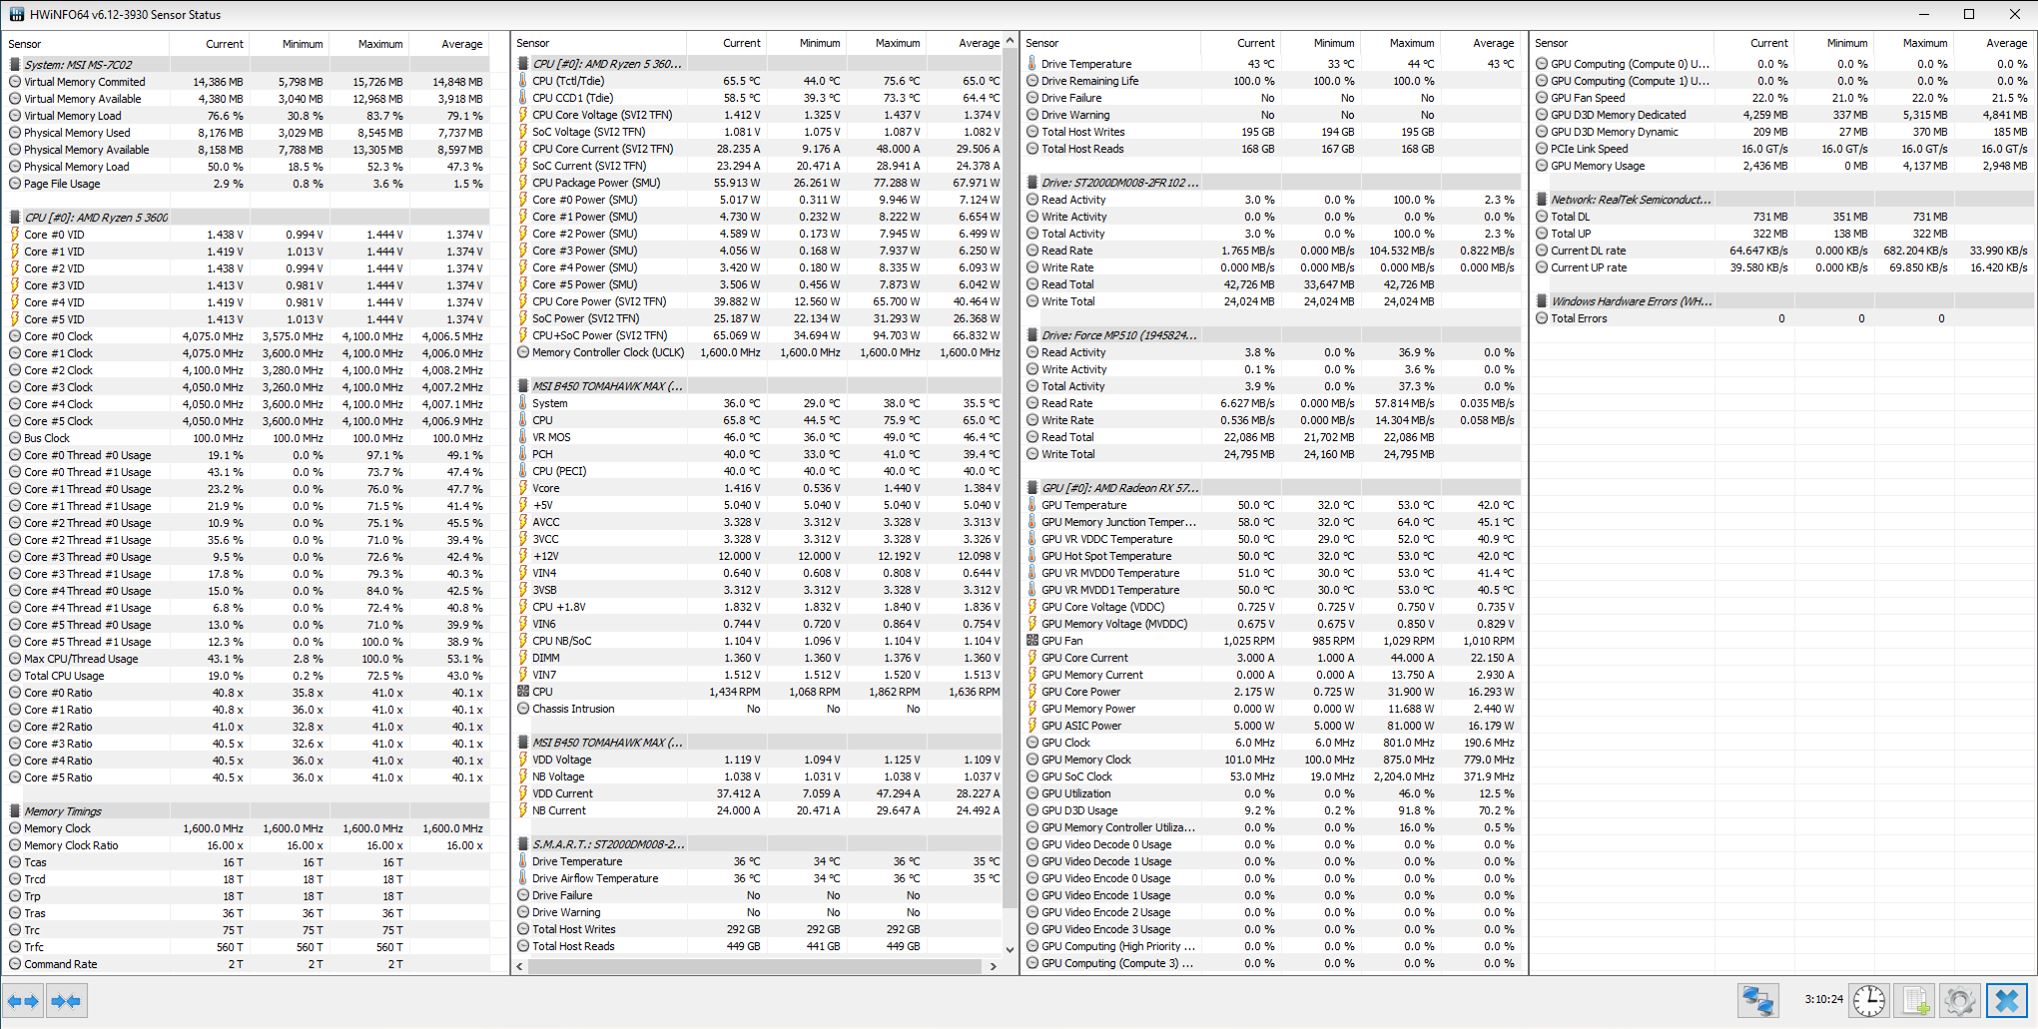Screen dimensions: 2038x1029
Task: Close sensor window with blue X
Action: tap(2006, 1000)
